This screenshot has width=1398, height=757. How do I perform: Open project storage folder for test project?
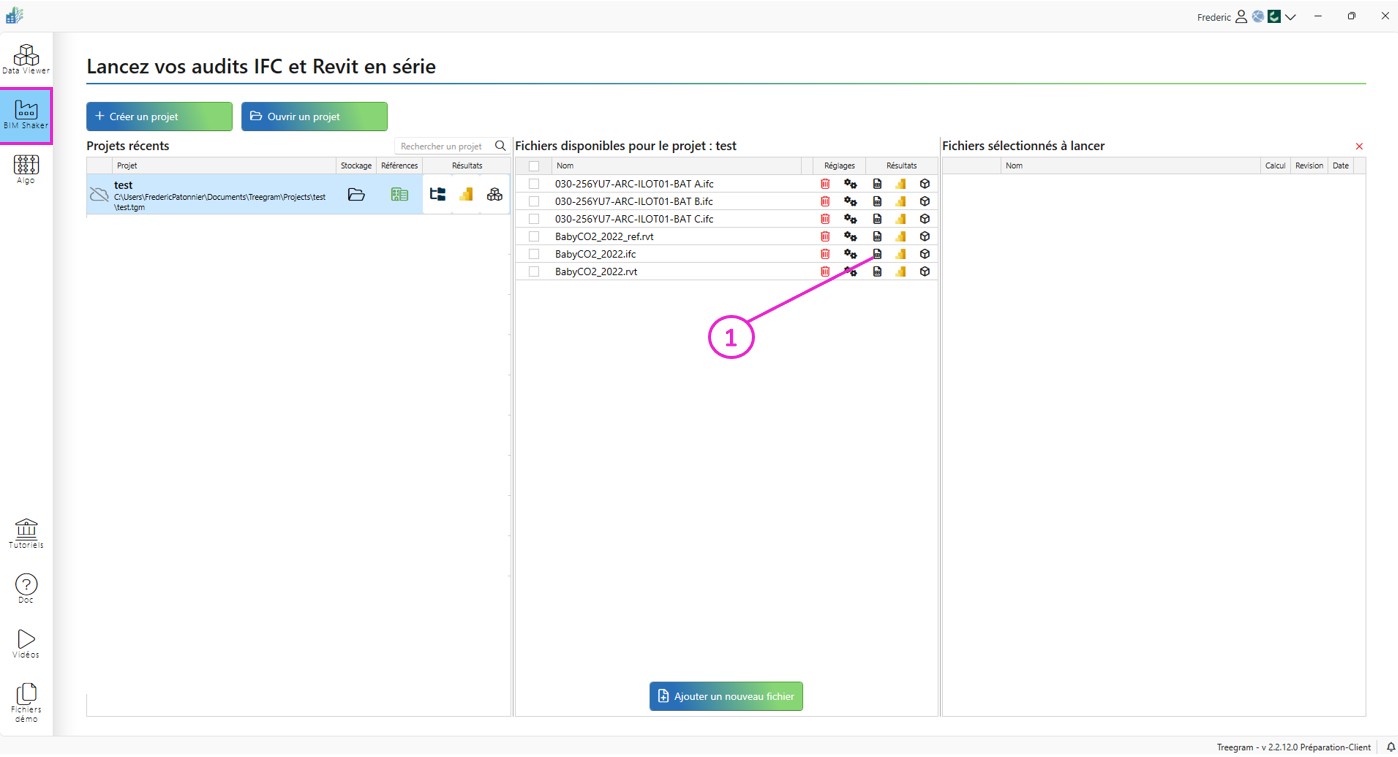pos(356,194)
